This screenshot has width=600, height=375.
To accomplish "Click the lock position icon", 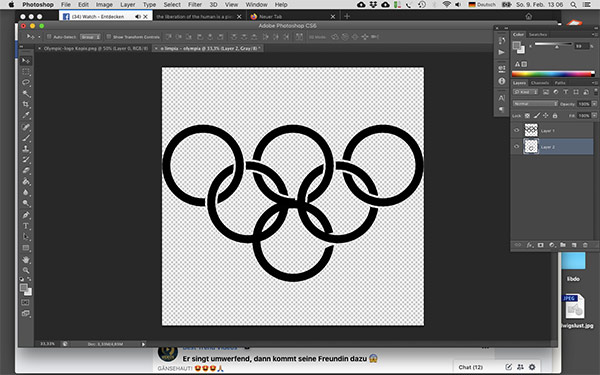I will 546,116.
